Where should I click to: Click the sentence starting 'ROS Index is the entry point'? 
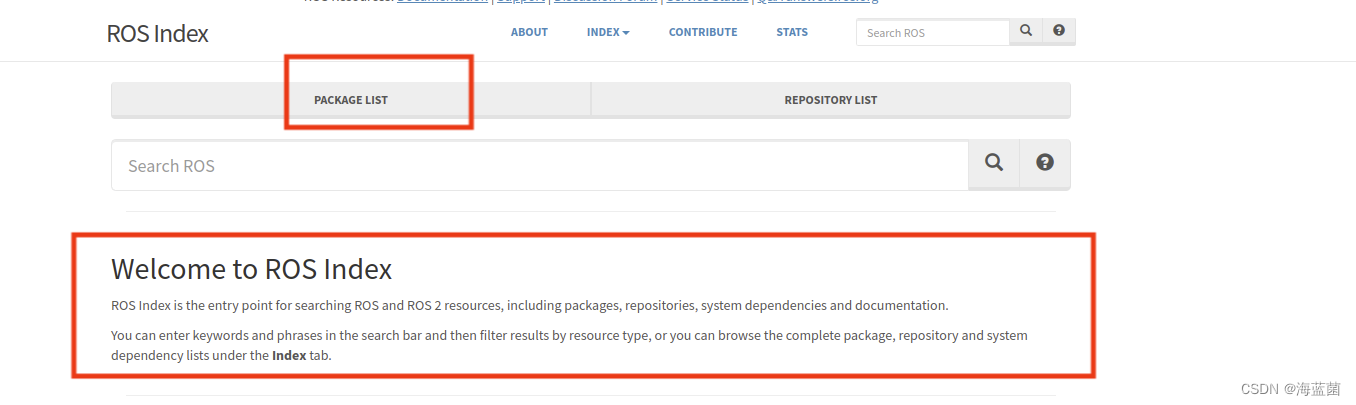(x=529, y=305)
